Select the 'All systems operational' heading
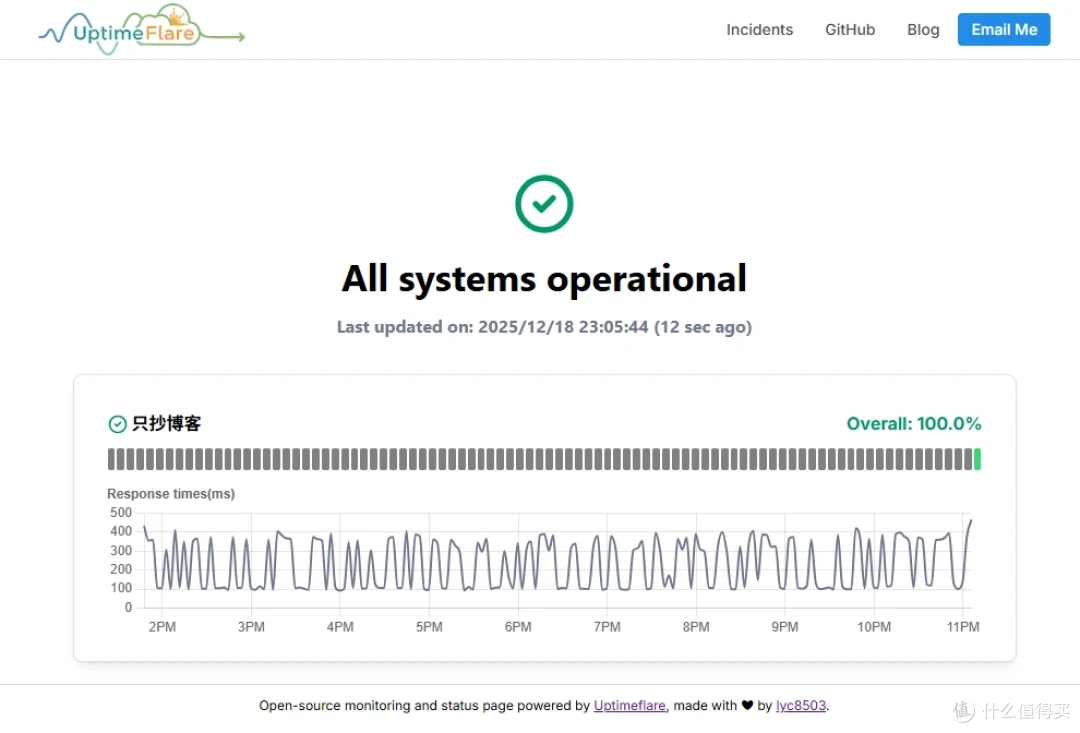This screenshot has width=1080, height=733. click(544, 279)
